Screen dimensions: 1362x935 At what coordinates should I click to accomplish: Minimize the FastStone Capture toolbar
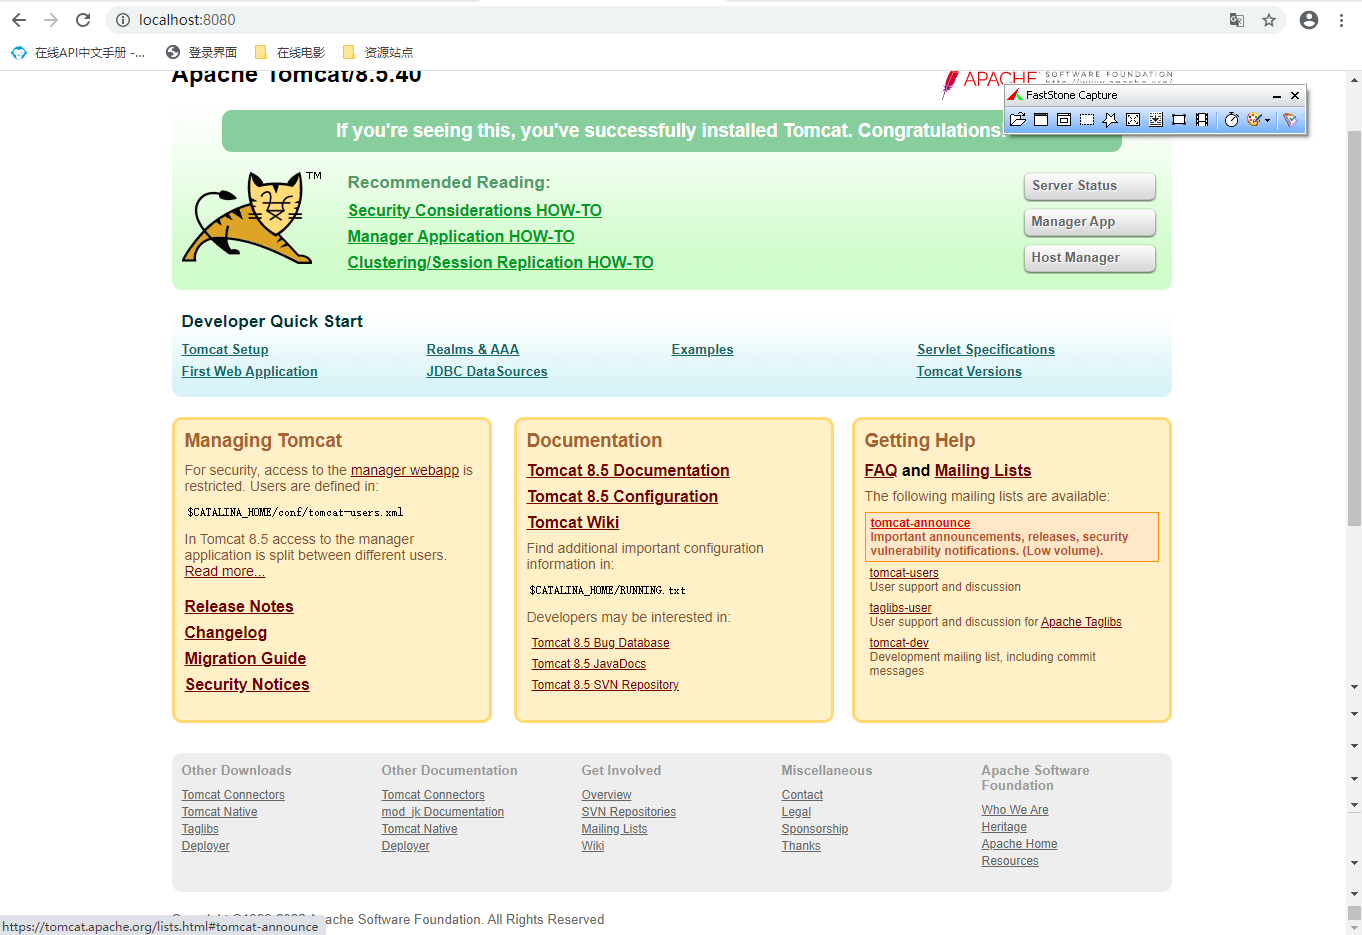tap(1277, 96)
